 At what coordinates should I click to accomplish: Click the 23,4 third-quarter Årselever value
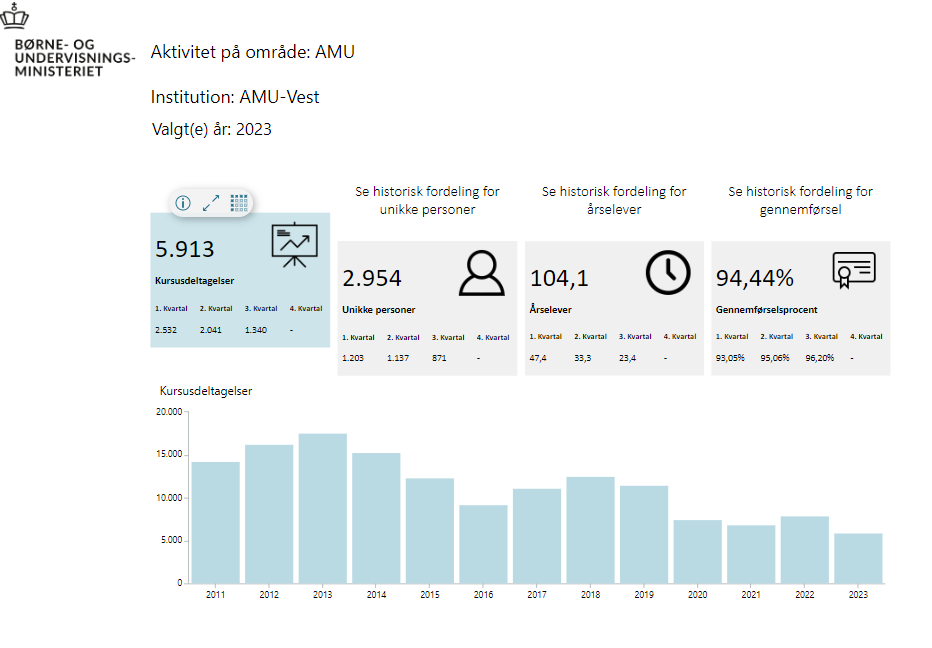click(627, 358)
